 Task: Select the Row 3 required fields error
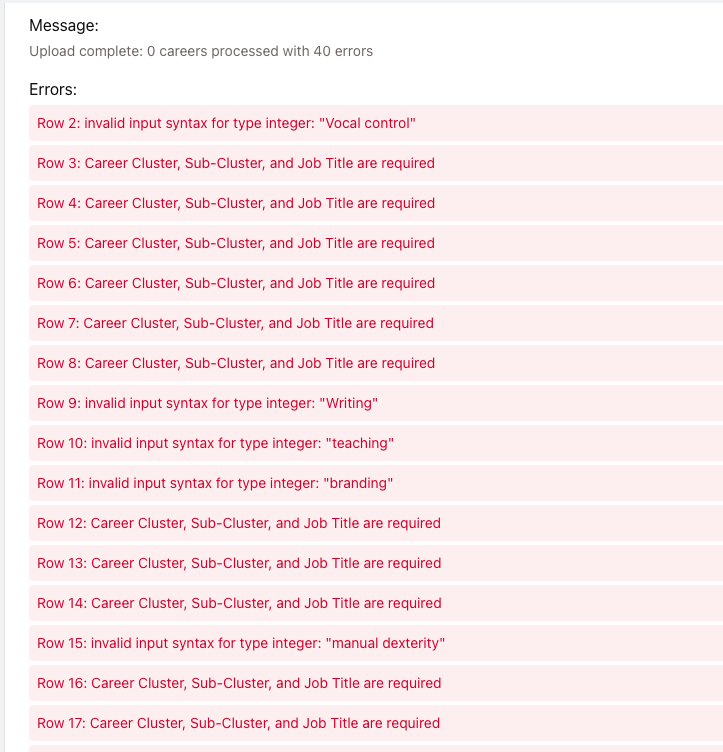(236, 163)
